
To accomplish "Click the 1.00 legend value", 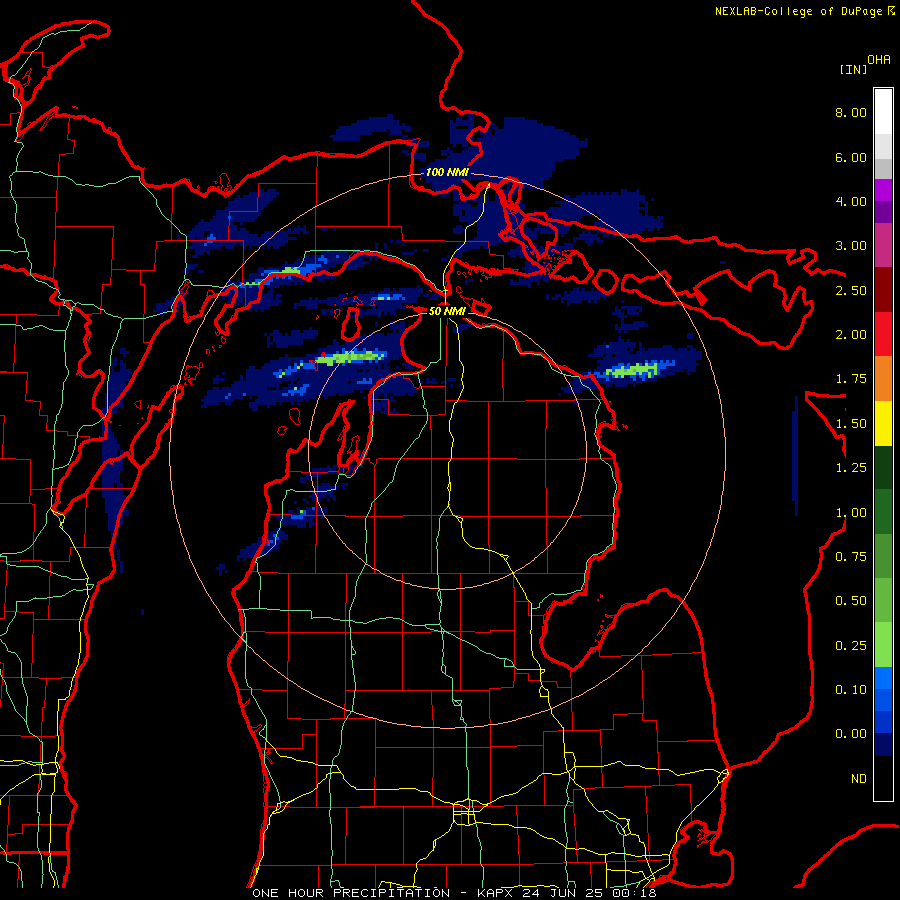I will (851, 513).
